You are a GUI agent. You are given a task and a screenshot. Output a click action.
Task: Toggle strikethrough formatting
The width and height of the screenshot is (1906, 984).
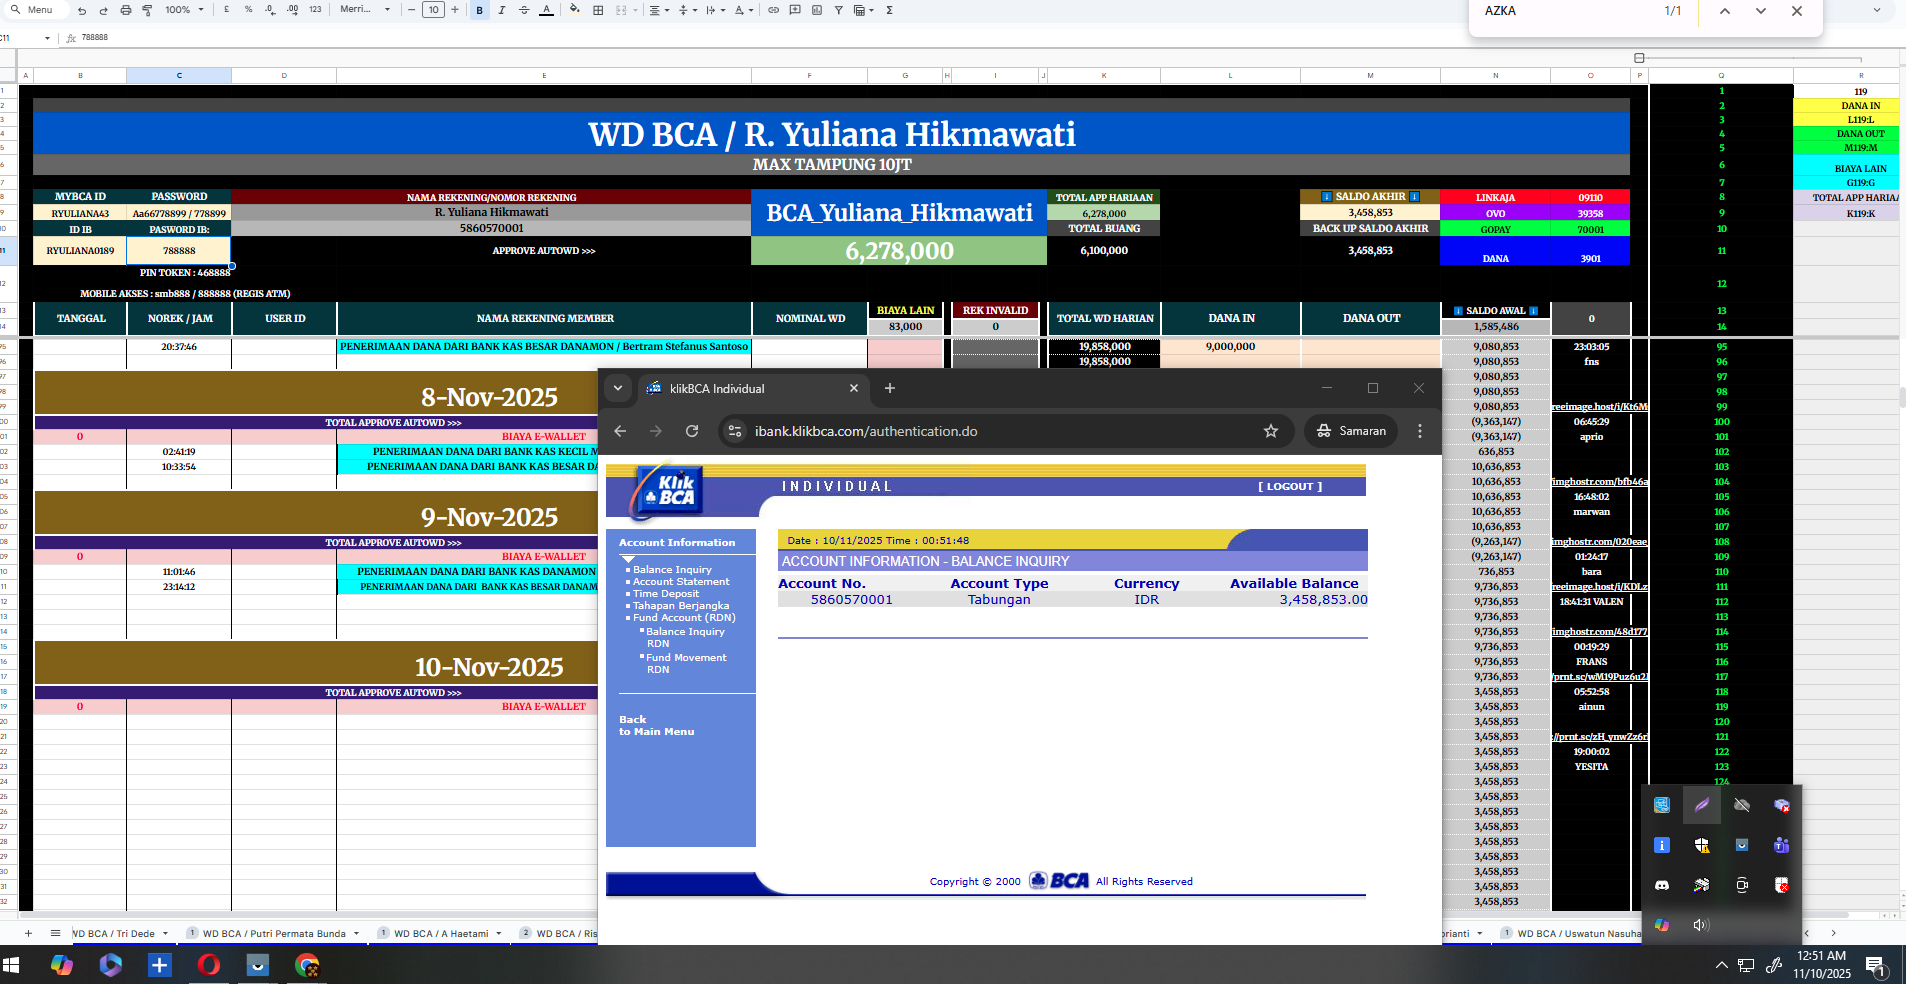click(524, 10)
